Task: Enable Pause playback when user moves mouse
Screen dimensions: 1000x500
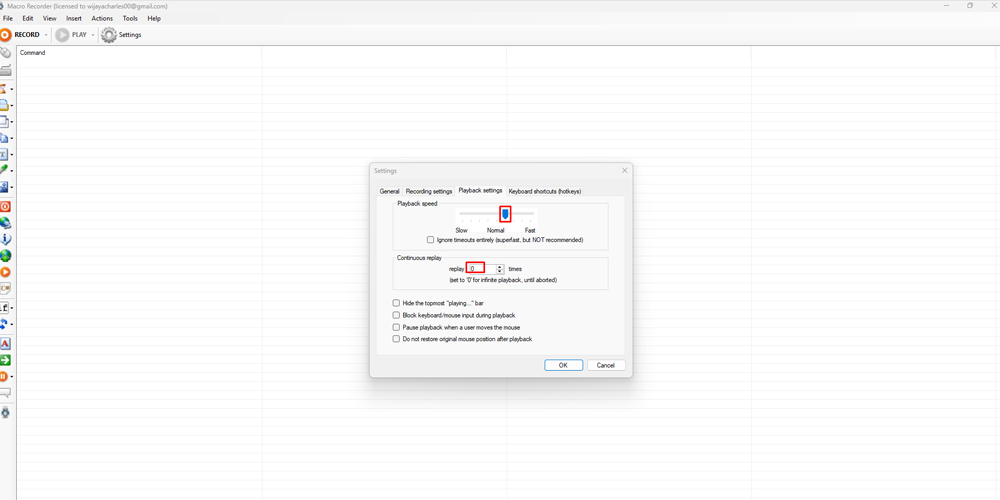Action: point(397,327)
